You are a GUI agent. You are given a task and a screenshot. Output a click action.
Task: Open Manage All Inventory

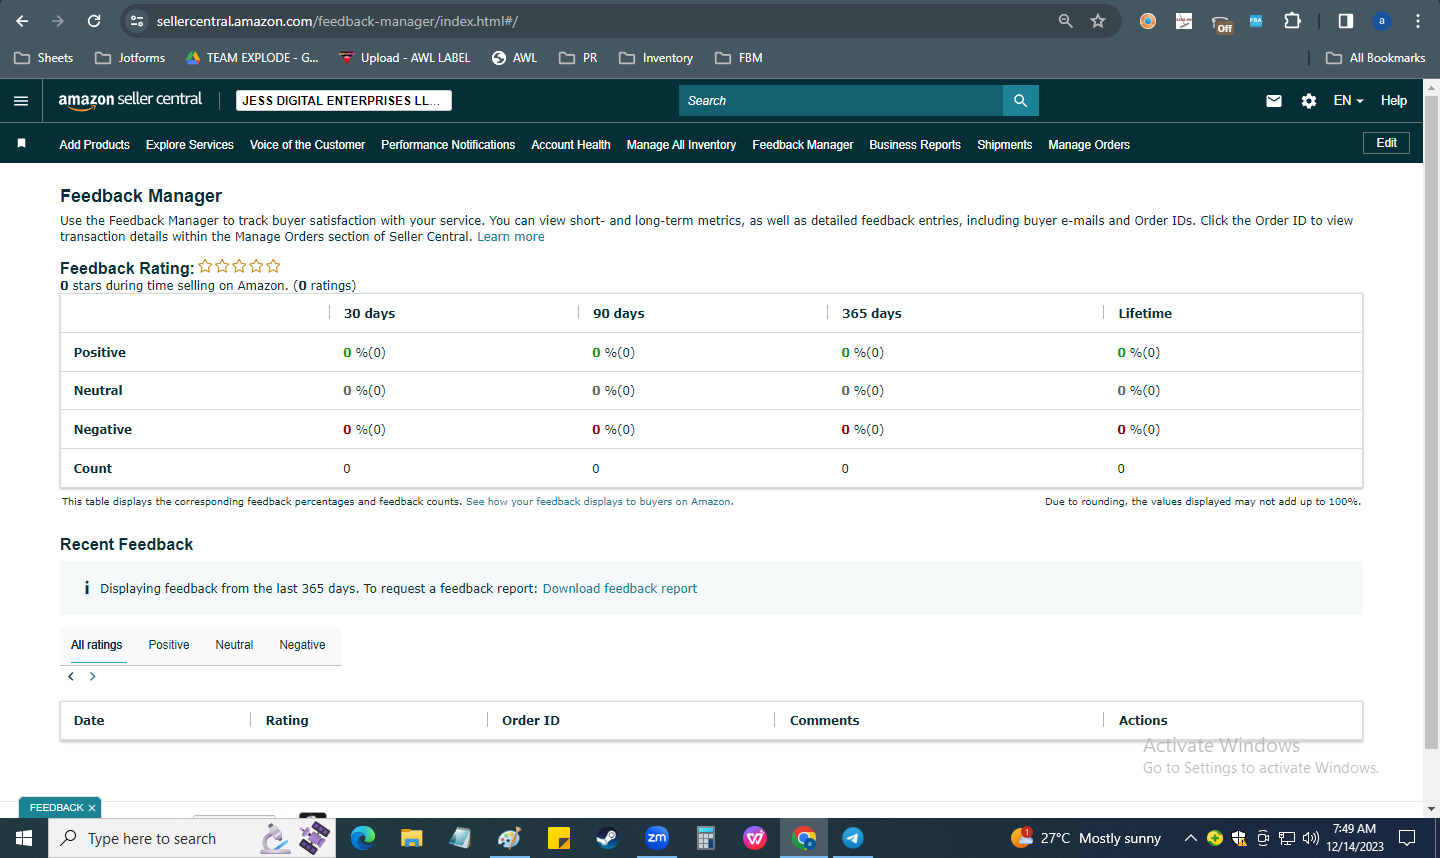pos(681,145)
